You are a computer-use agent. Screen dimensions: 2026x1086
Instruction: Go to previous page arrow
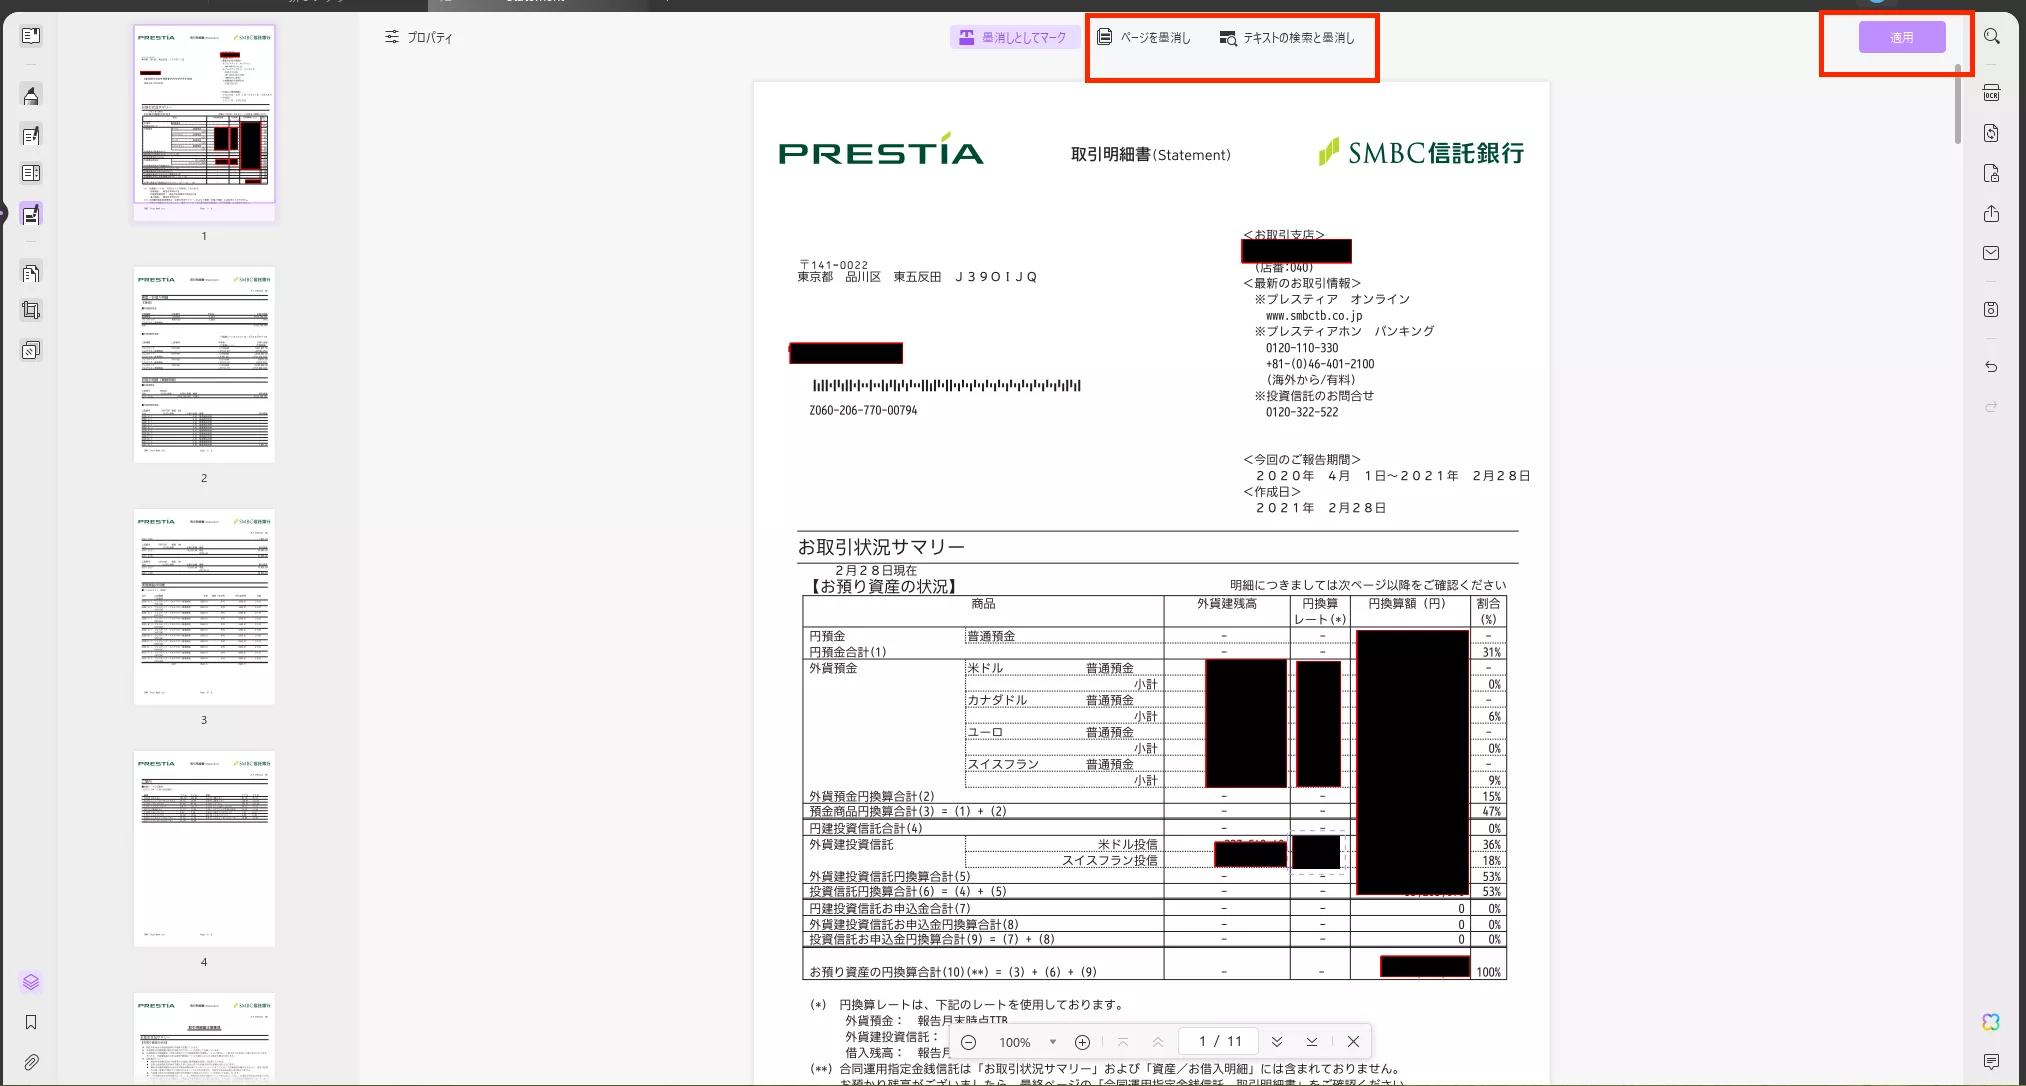[1158, 1042]
